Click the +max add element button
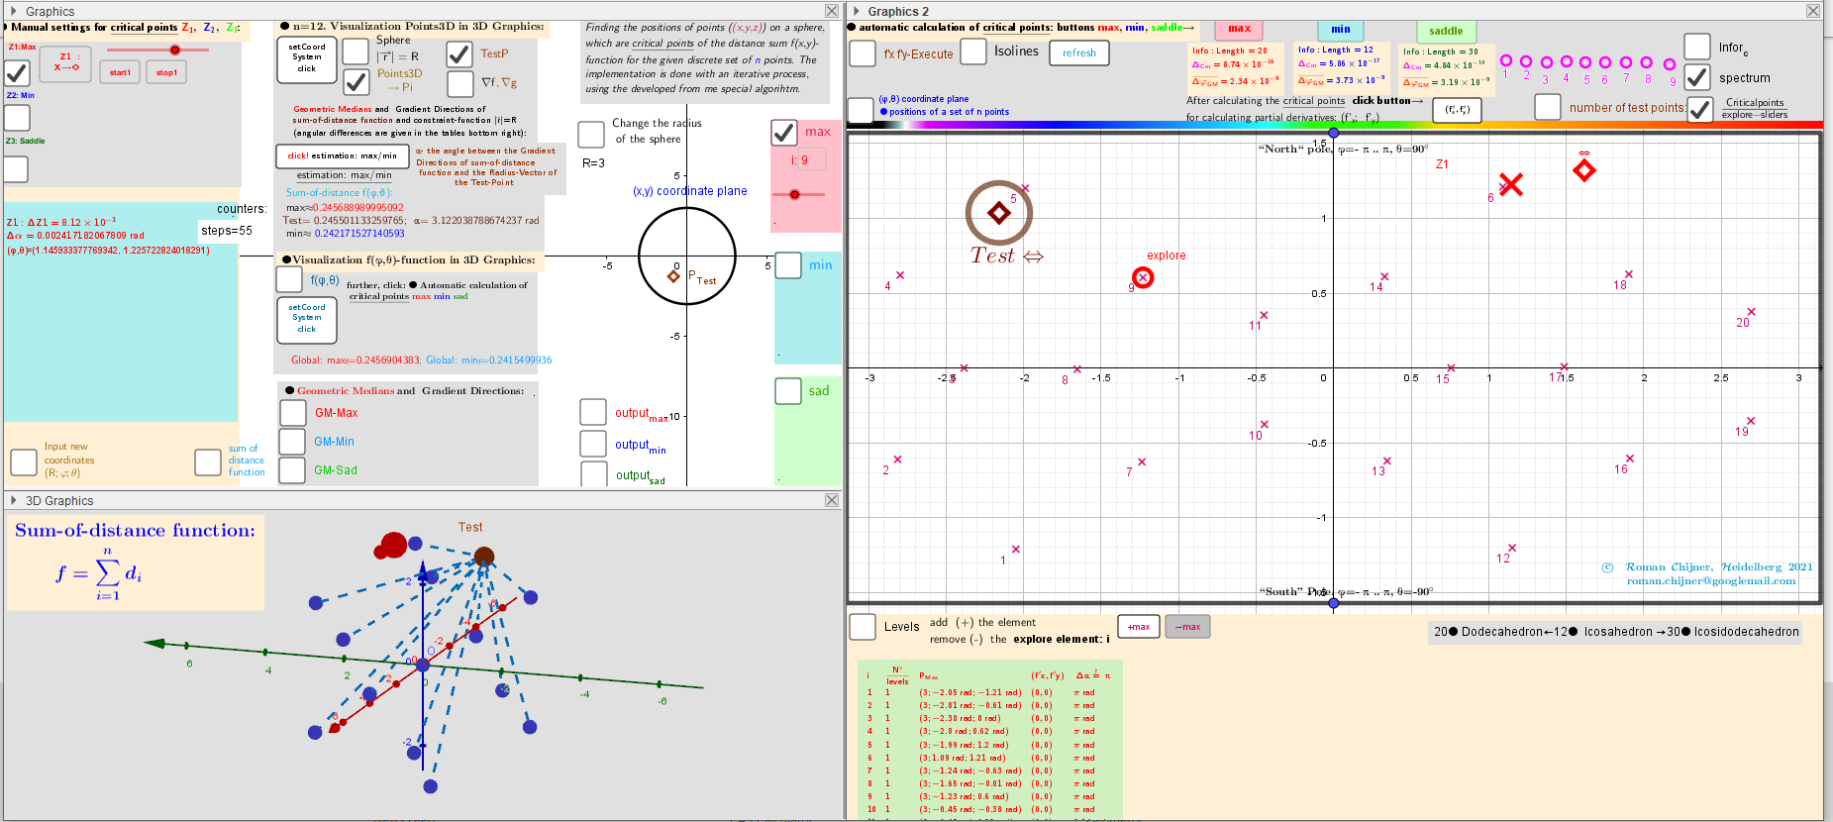The image size is (1833, 822). [x=1139, y=627]
